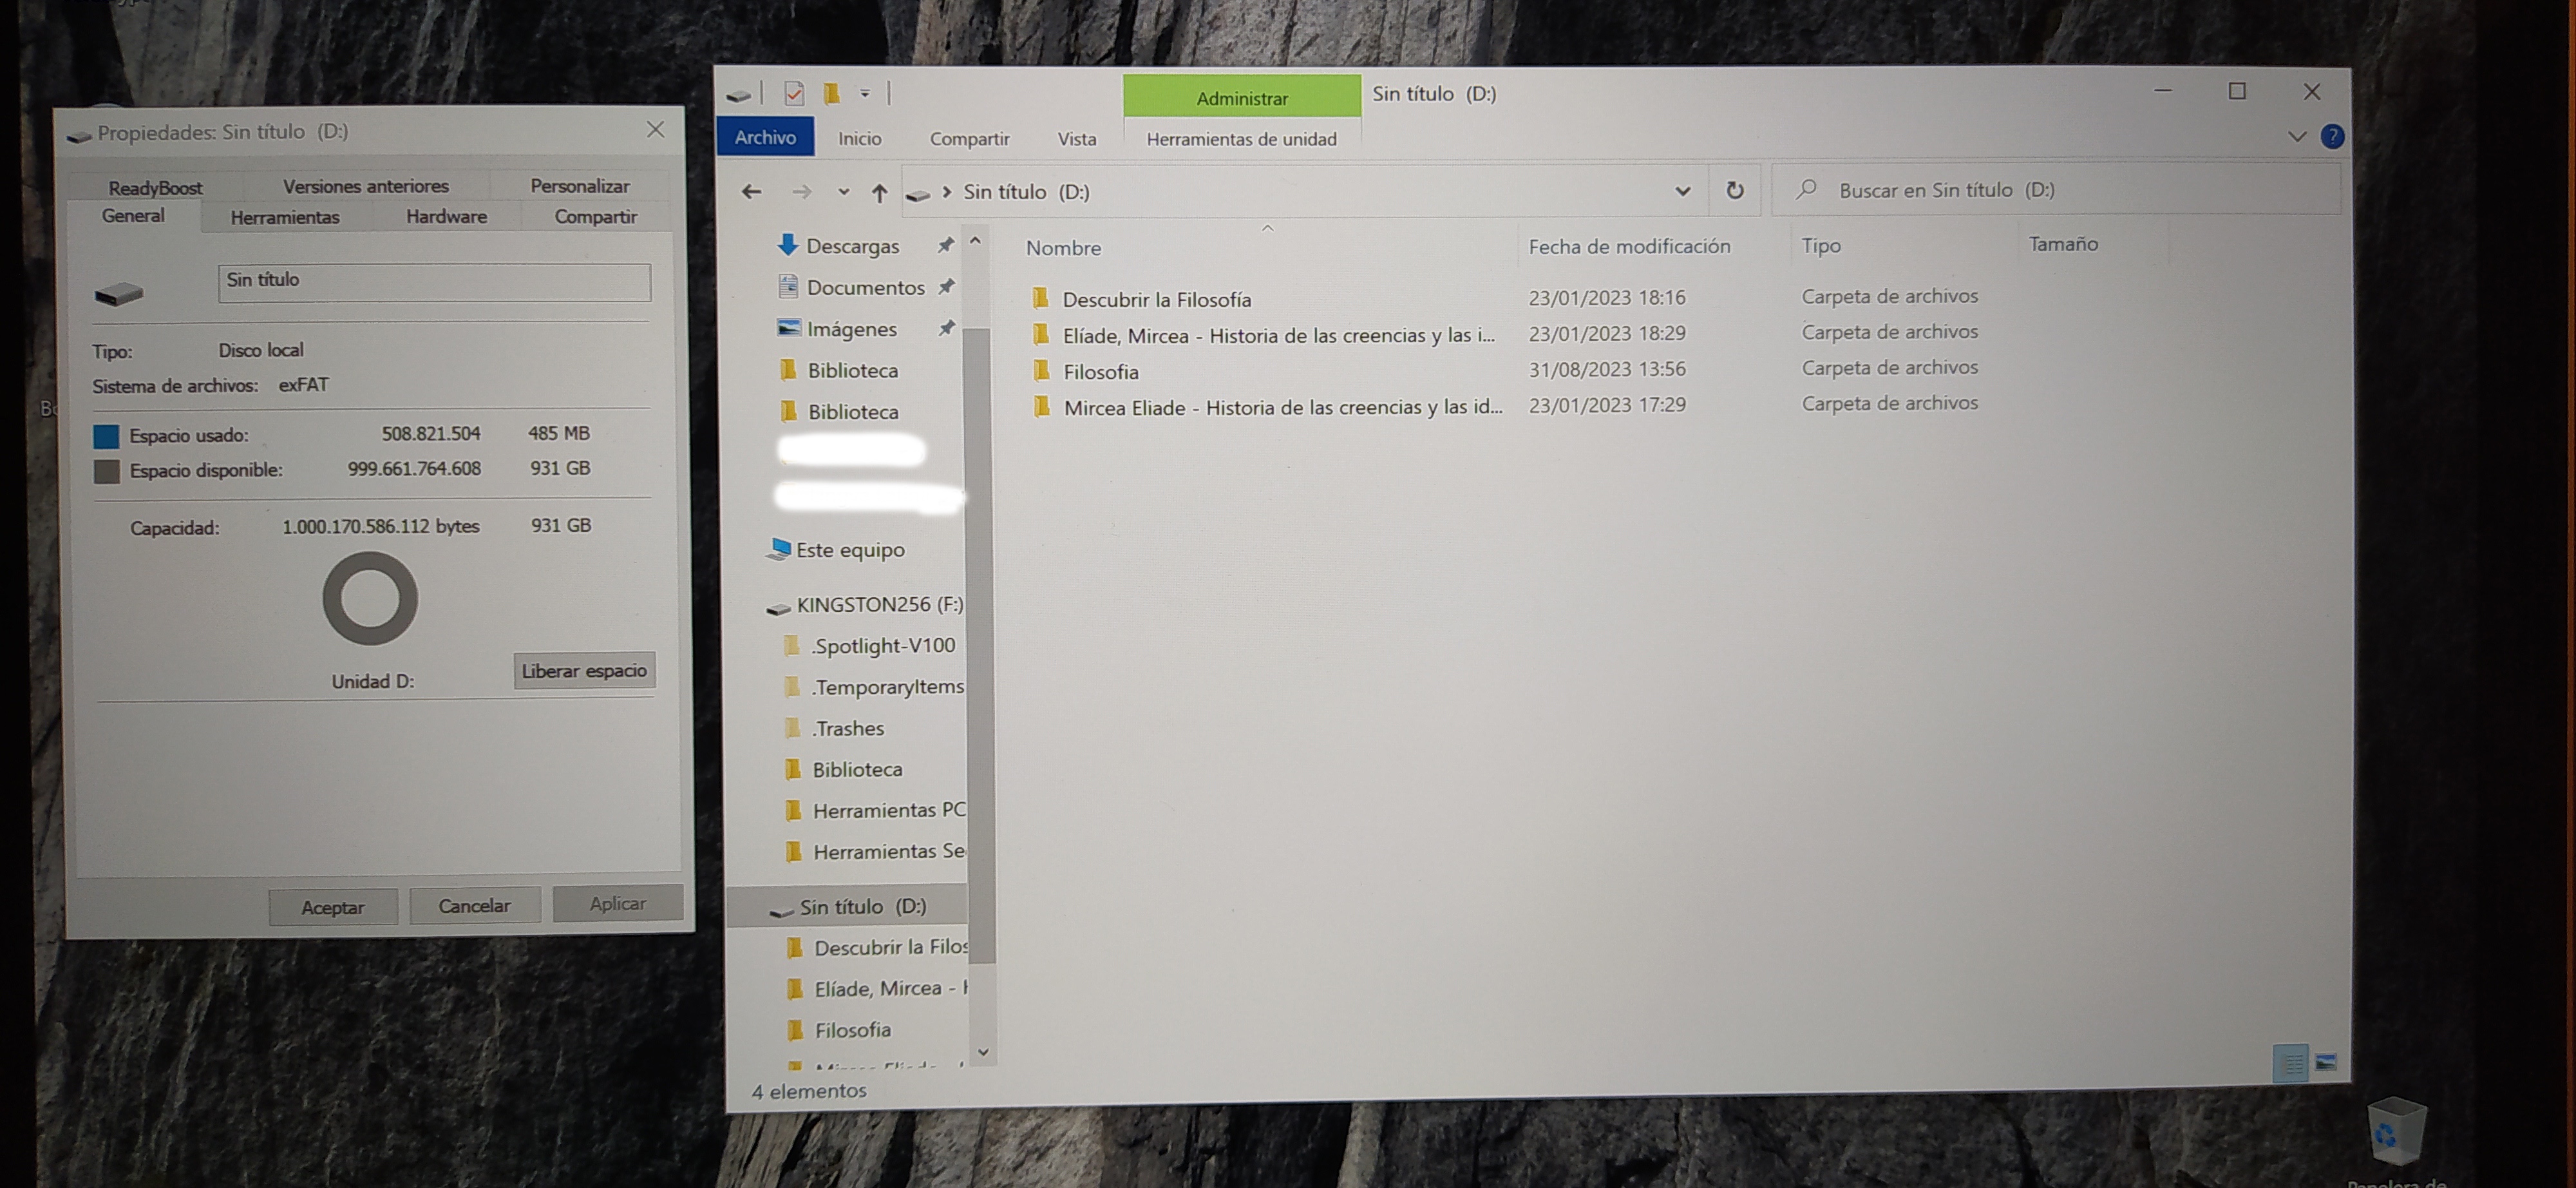Switch to large icons view layout
Image resolution: width=2576 pixels, height=1188 pixels.
[2326, 1062]
